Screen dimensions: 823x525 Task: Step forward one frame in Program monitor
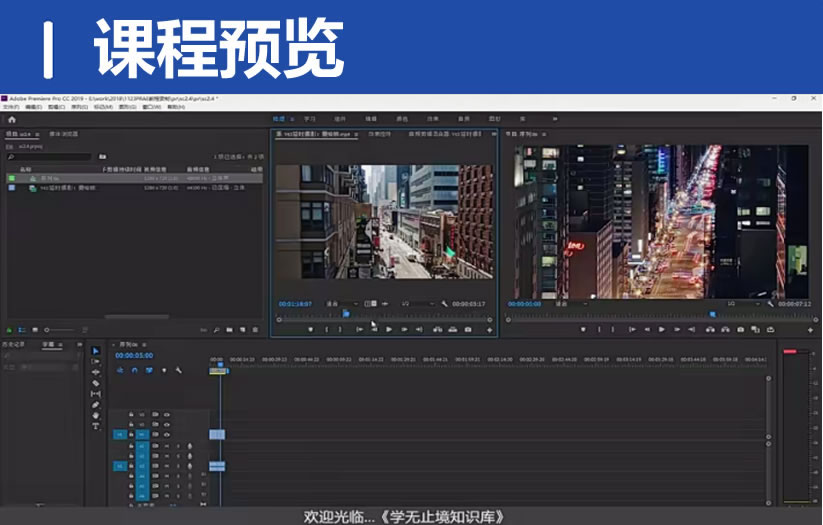tap(677, 330)
